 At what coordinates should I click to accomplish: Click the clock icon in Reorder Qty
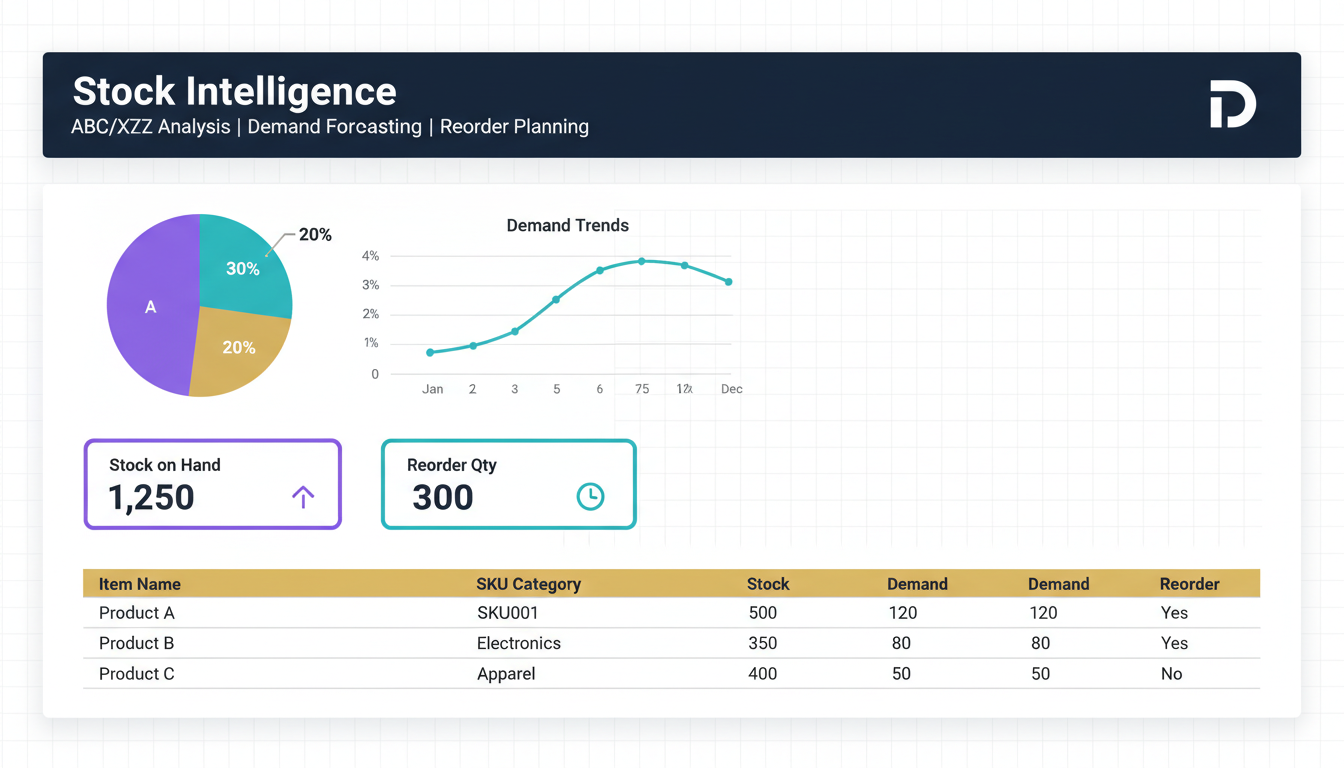590,496
